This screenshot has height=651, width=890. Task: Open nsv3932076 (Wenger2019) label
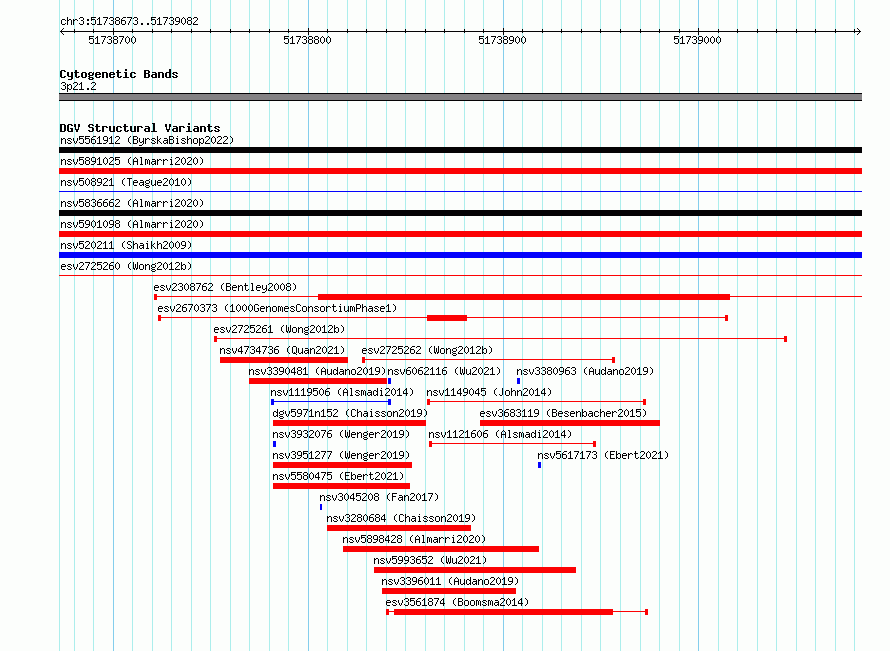click(x=341, y=434)
